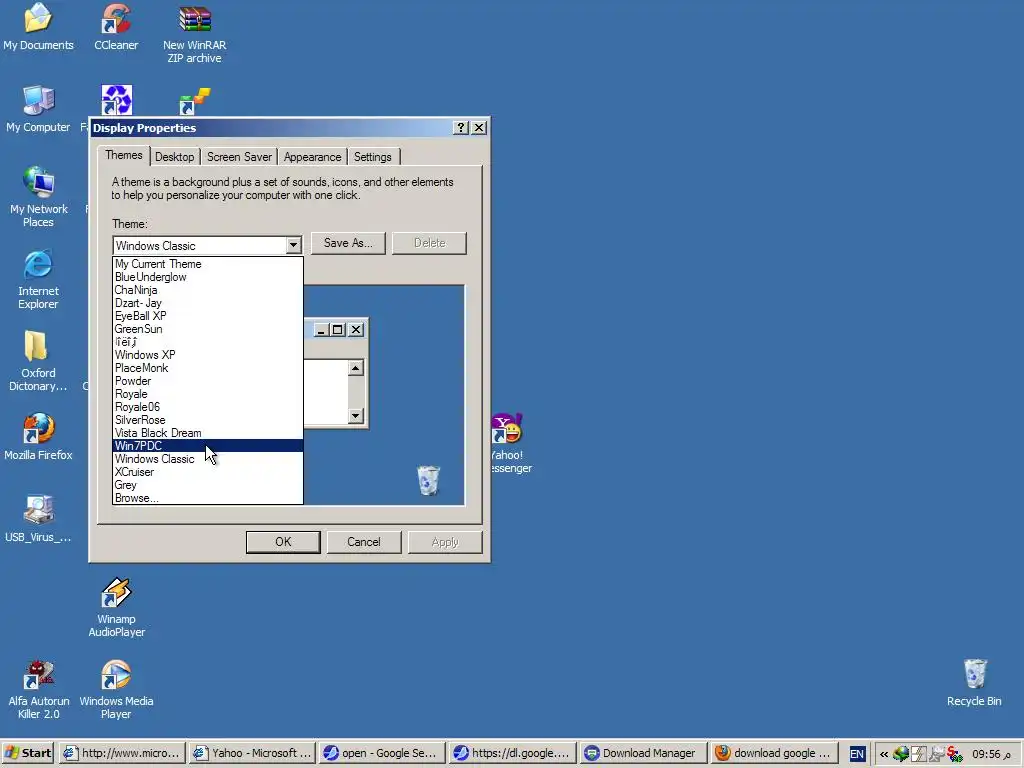Pick EyeBall XP in theme list

pyautogui.click(x=208, y=316)
